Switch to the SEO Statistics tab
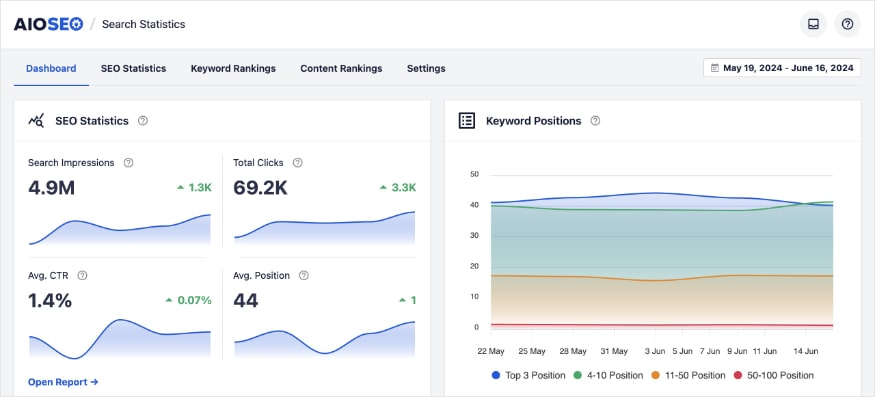875x397 pixels. (133, 69)
